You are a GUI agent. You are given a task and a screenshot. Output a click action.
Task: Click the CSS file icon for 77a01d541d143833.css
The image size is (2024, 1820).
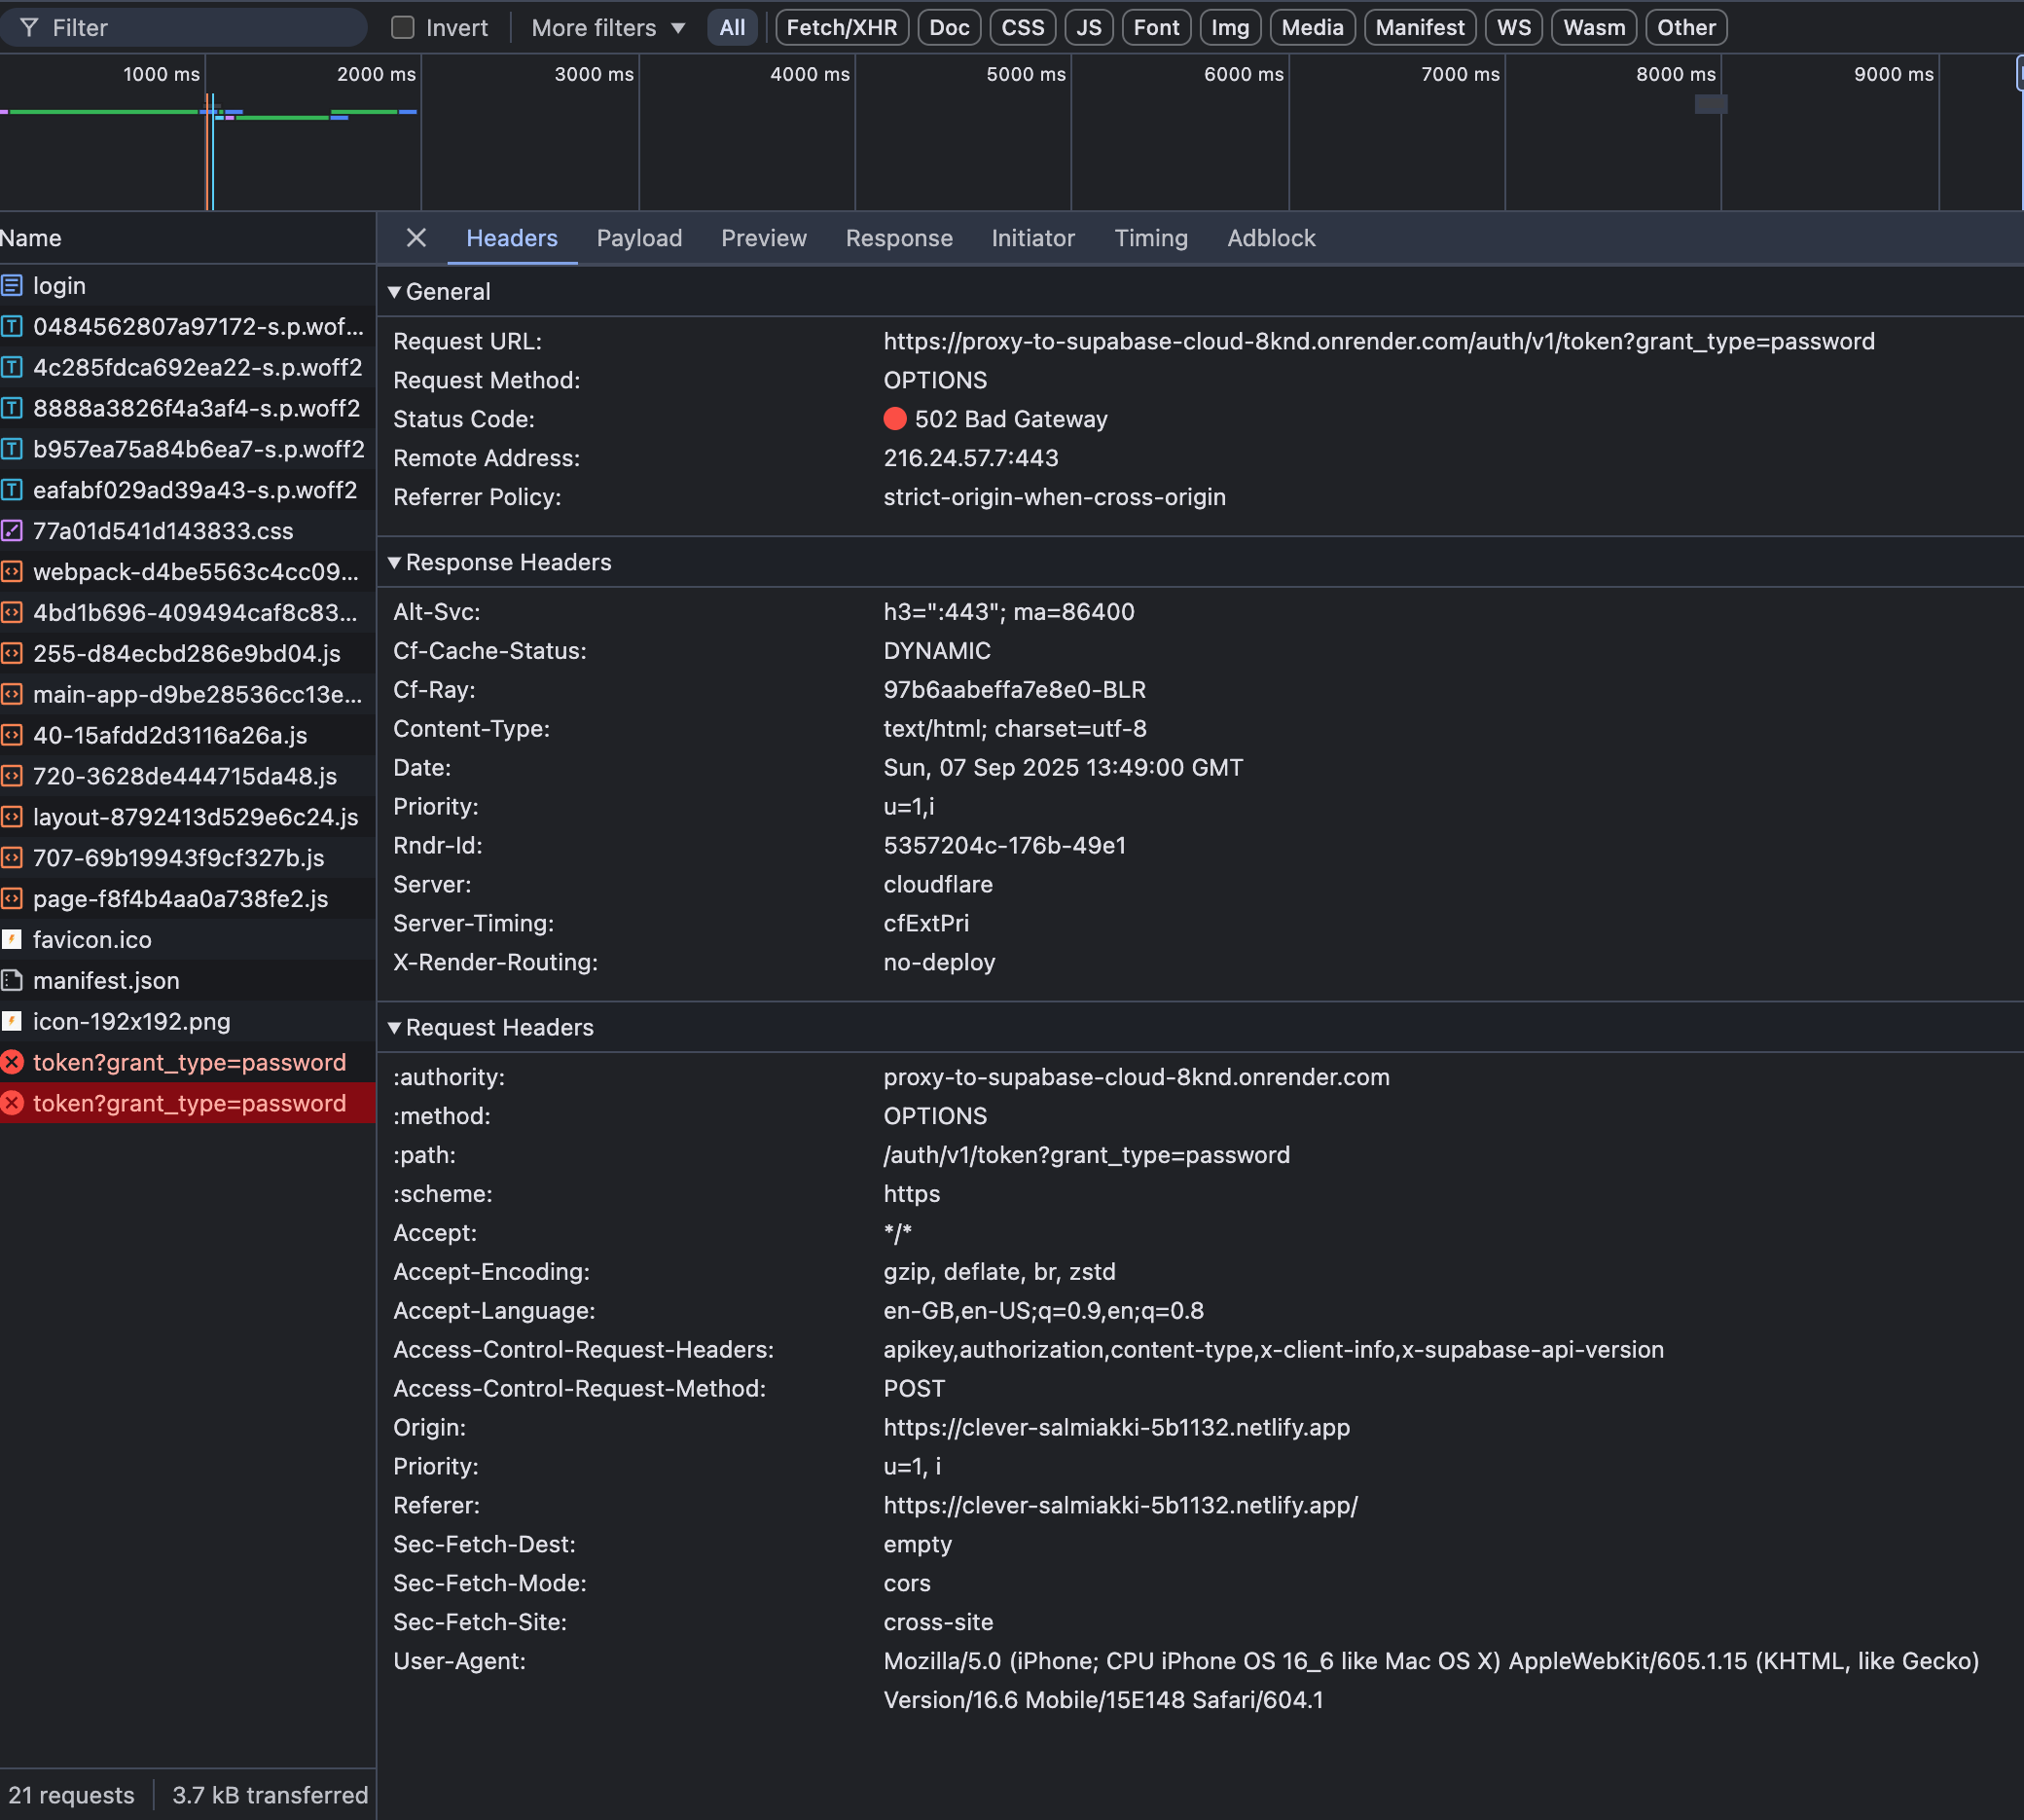[x=12, y=531]
